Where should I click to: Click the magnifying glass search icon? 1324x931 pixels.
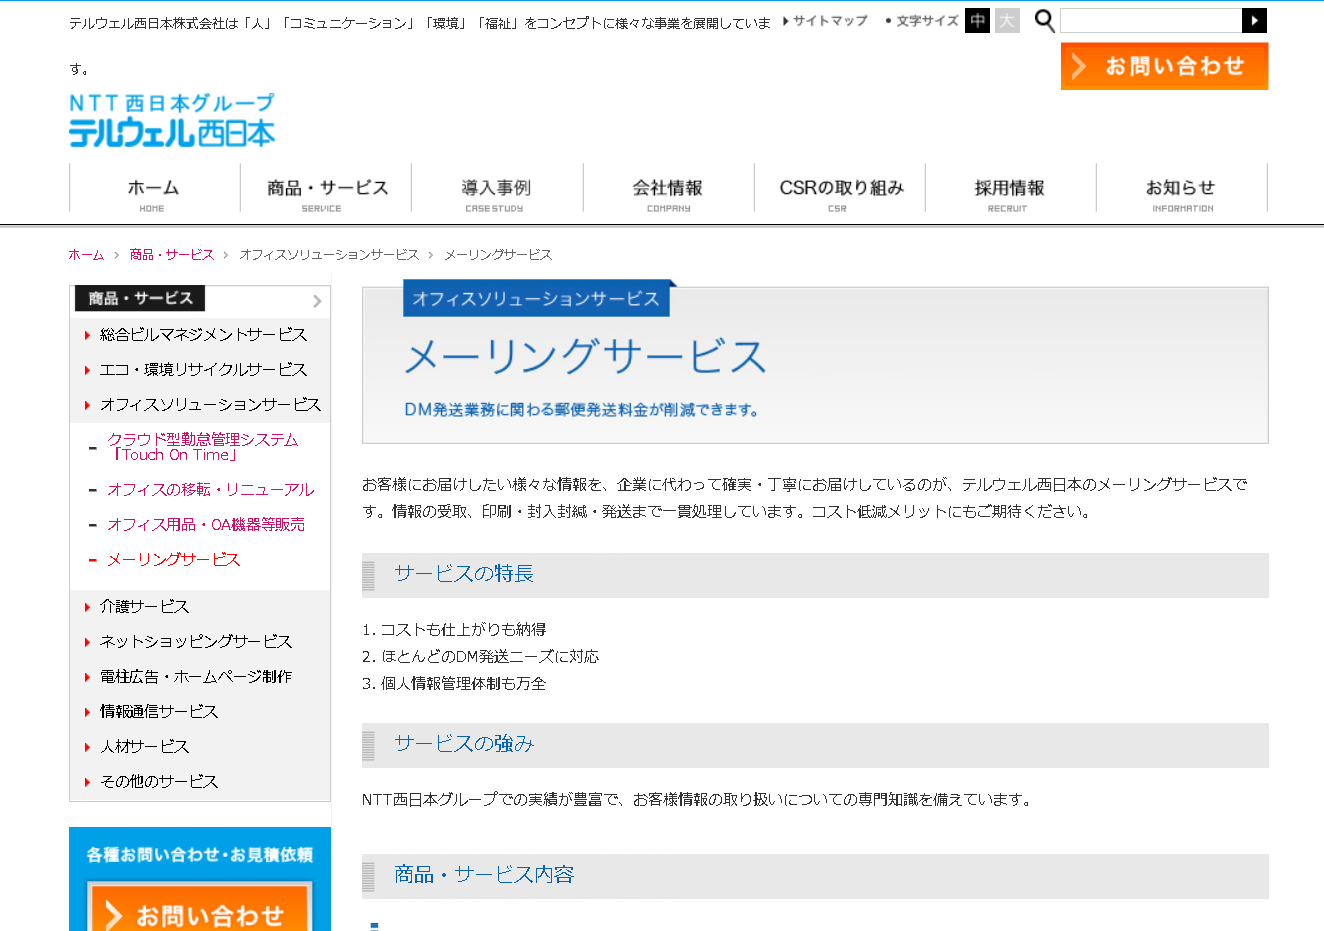pyautogui.click(x=1044, y=21)
